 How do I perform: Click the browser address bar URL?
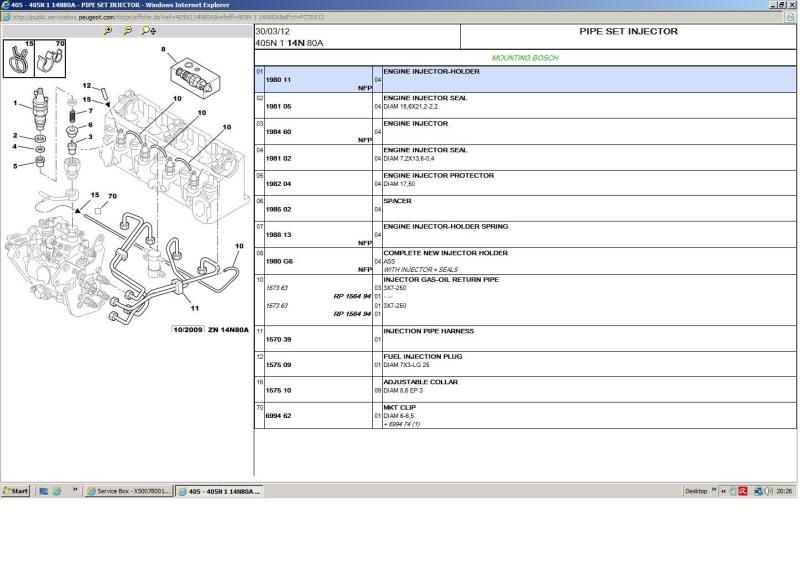[x=168, y=17]
